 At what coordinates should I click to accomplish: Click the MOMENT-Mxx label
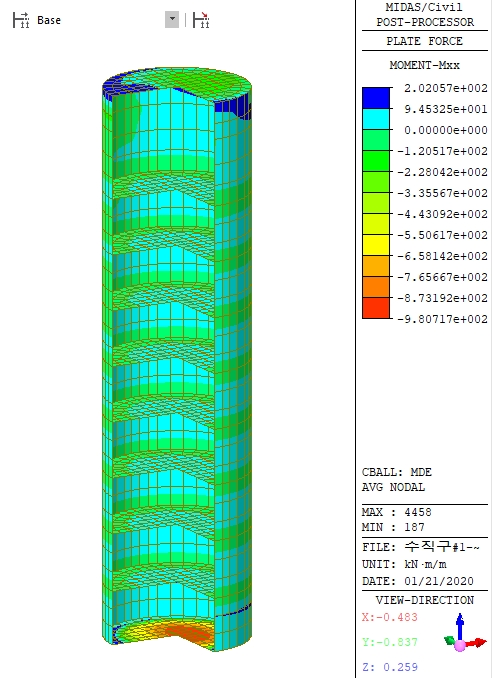pos(425,65)
